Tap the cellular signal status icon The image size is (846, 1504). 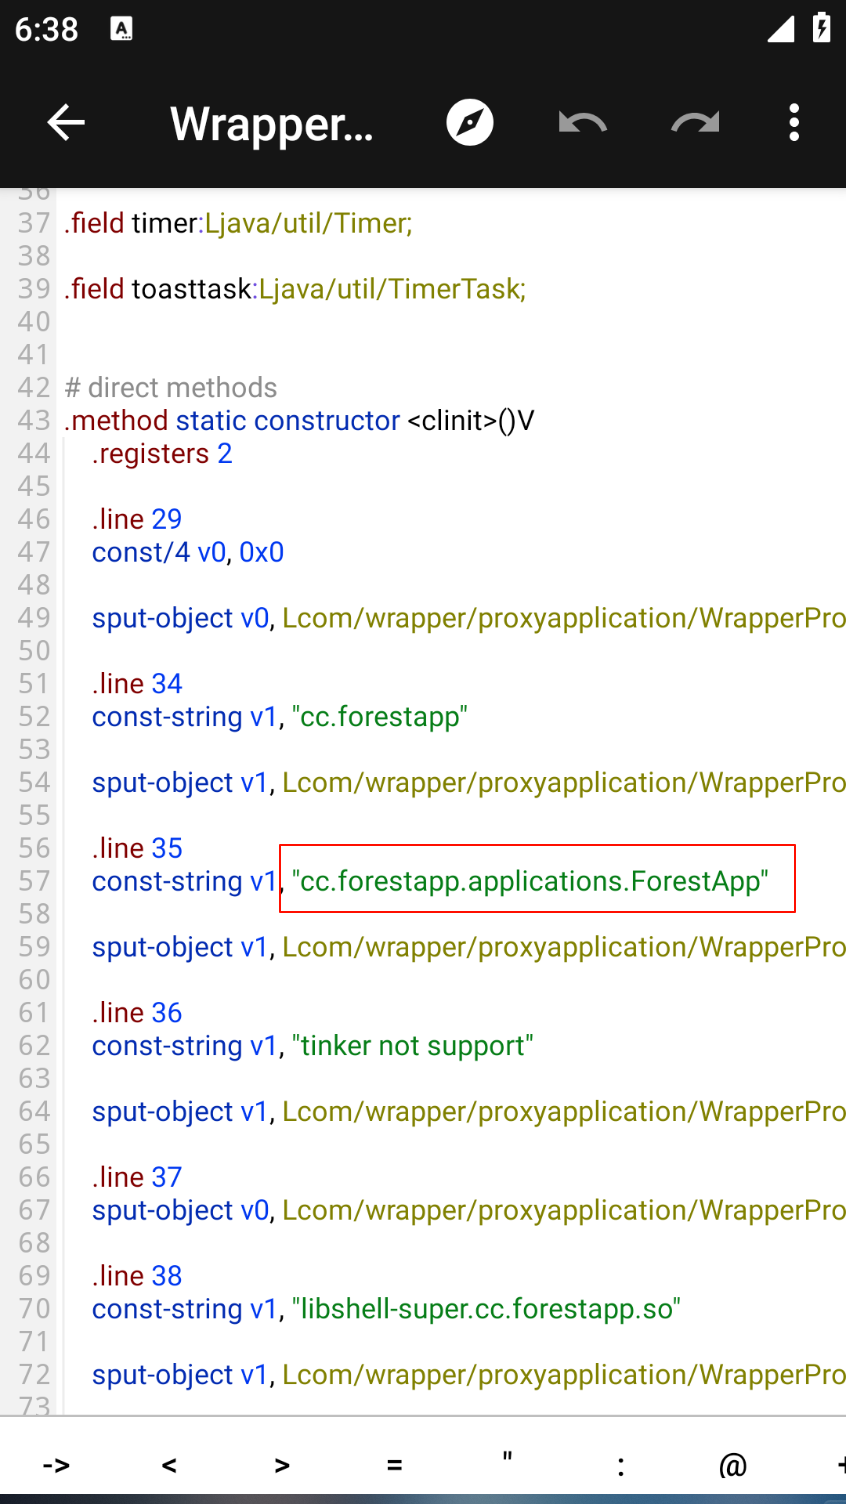(x=780, y=29)
